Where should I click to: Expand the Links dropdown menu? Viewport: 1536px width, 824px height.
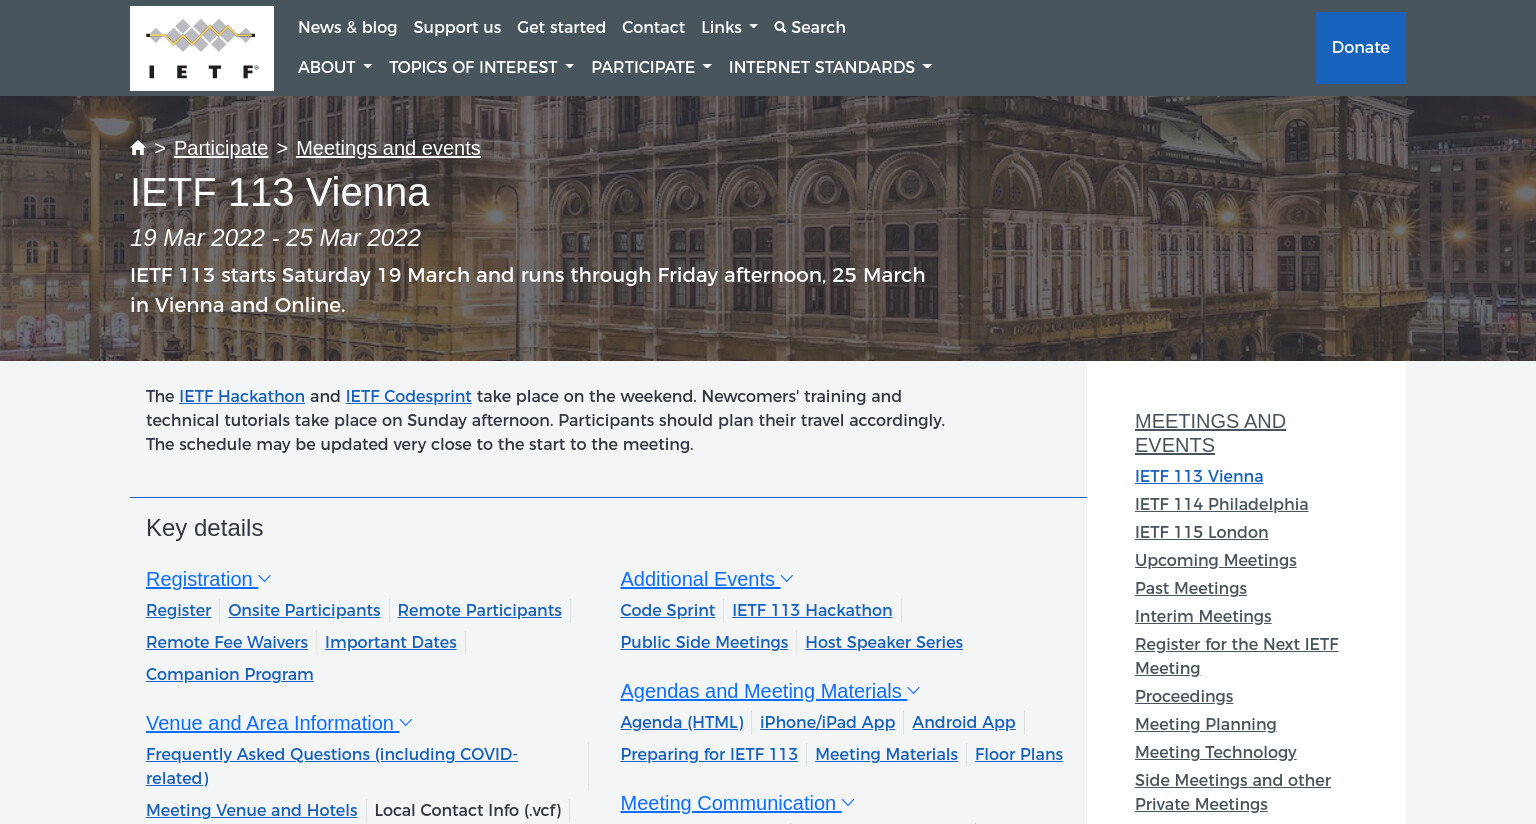point(729,27)
